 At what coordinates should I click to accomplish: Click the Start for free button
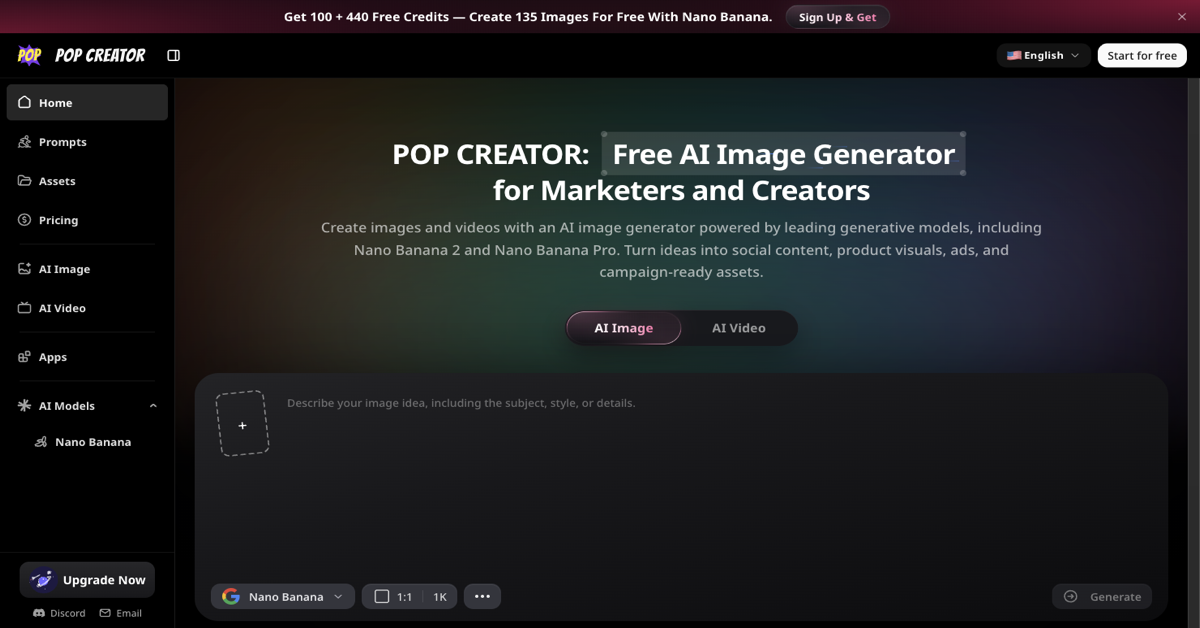coord(1142,56)
